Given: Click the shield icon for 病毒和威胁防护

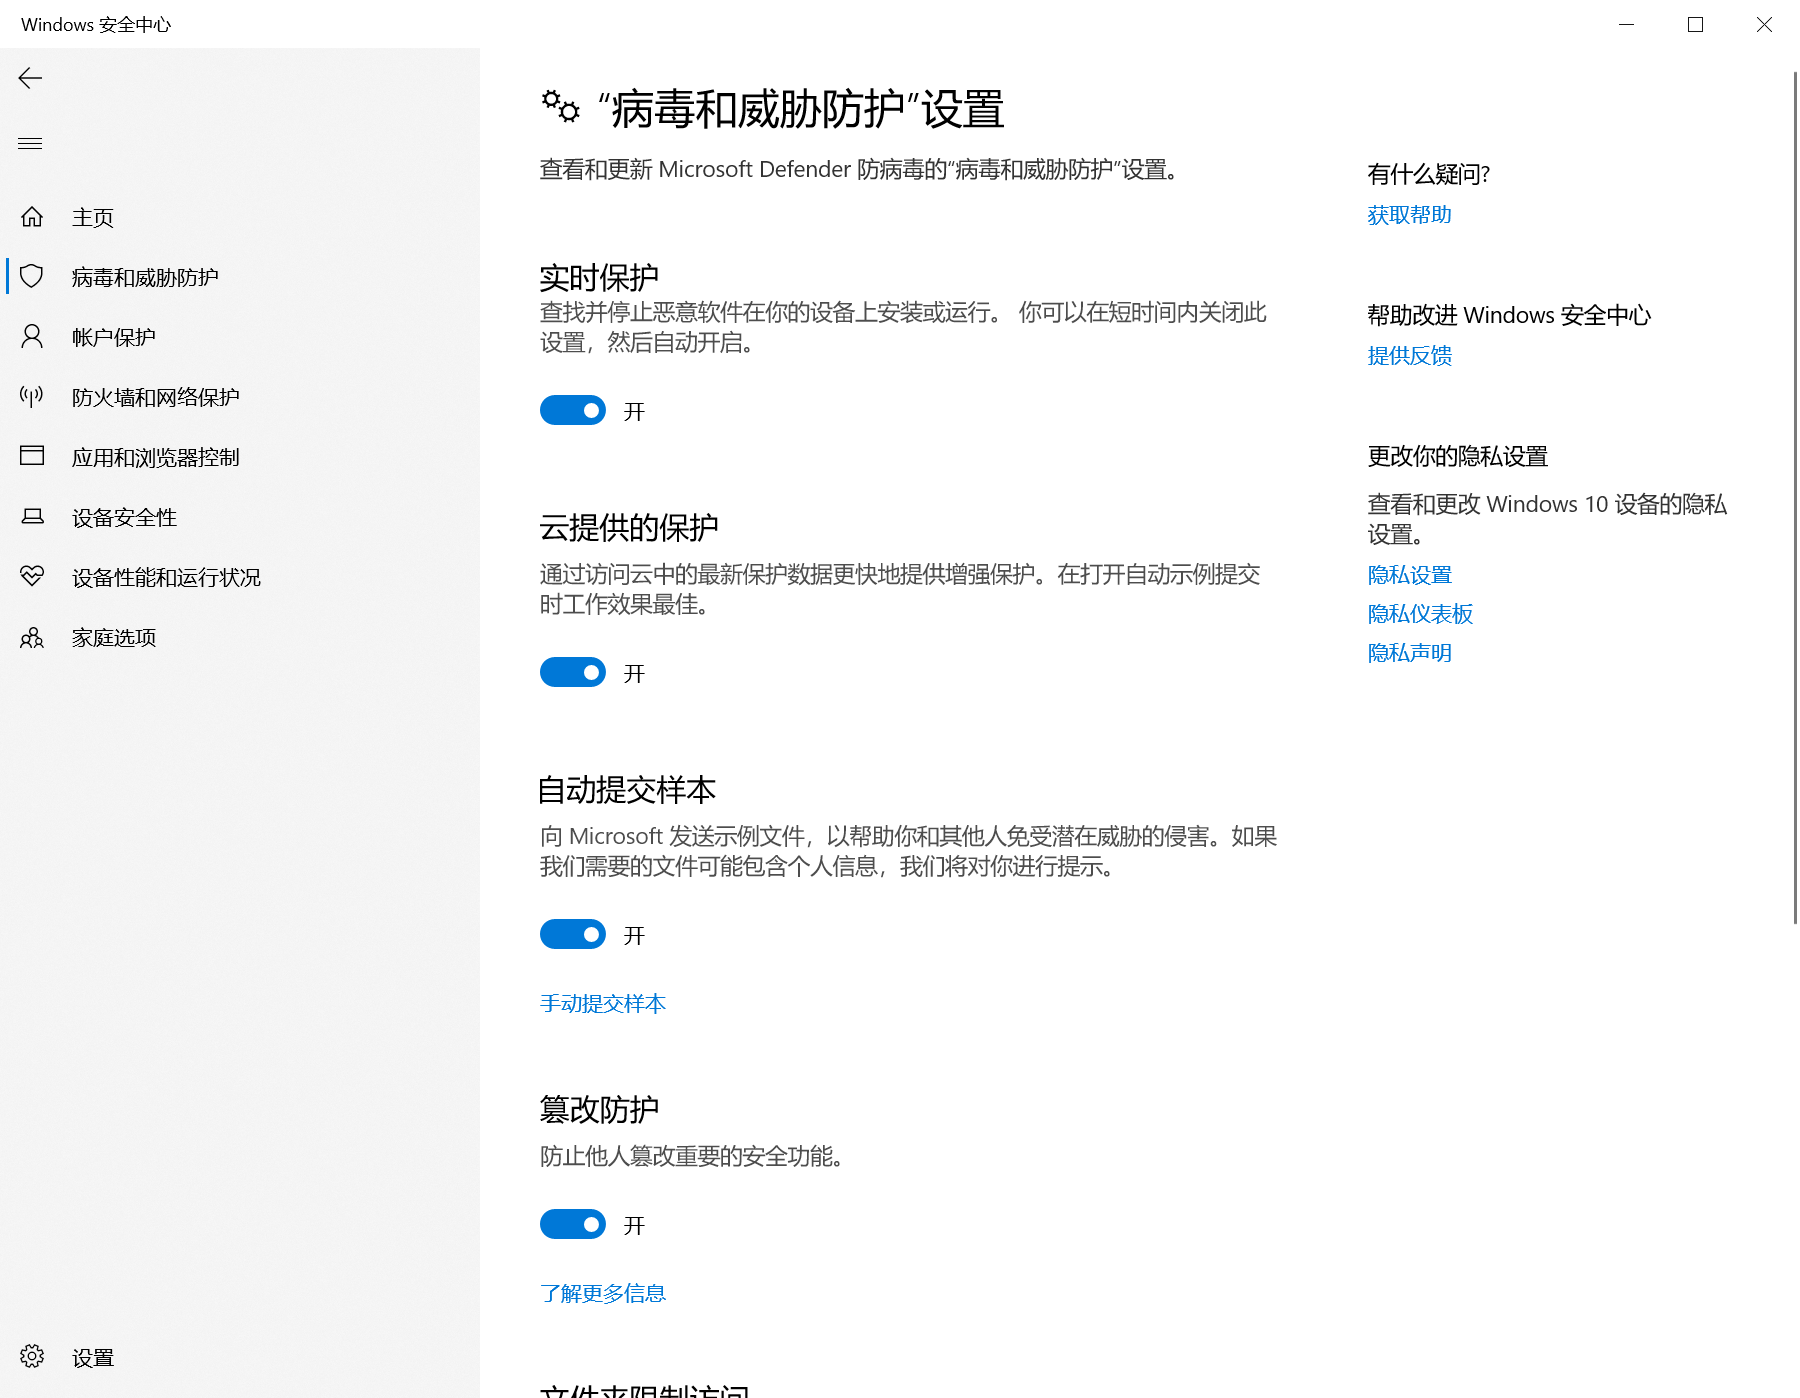Looking at the screenshot, I should (32, 276).
